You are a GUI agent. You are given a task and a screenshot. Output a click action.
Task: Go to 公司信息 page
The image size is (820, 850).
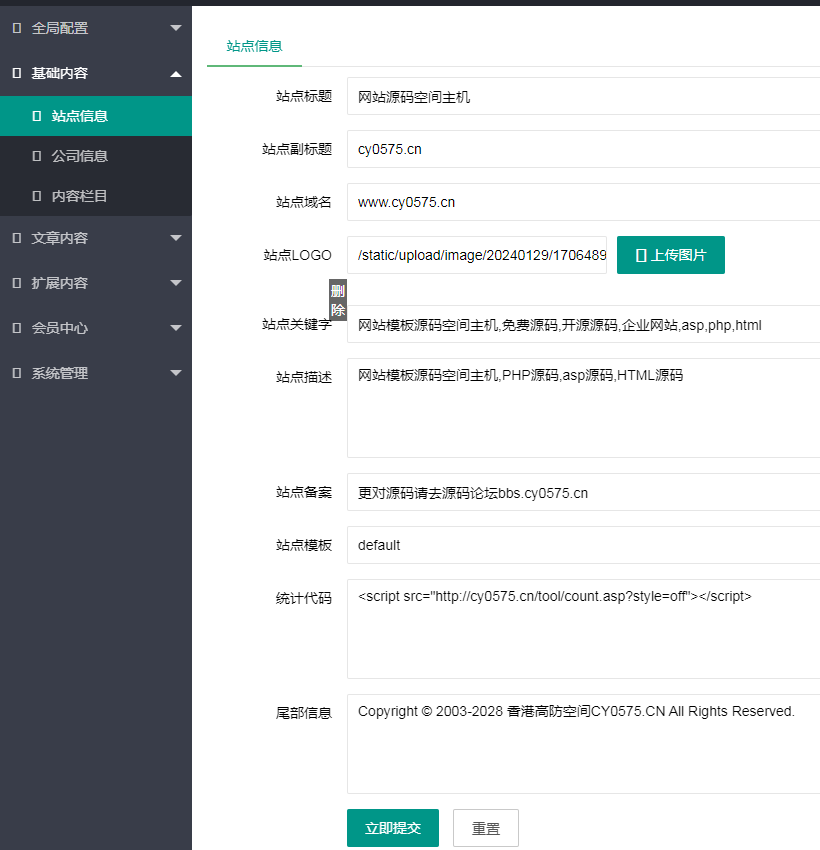(96, 156)
